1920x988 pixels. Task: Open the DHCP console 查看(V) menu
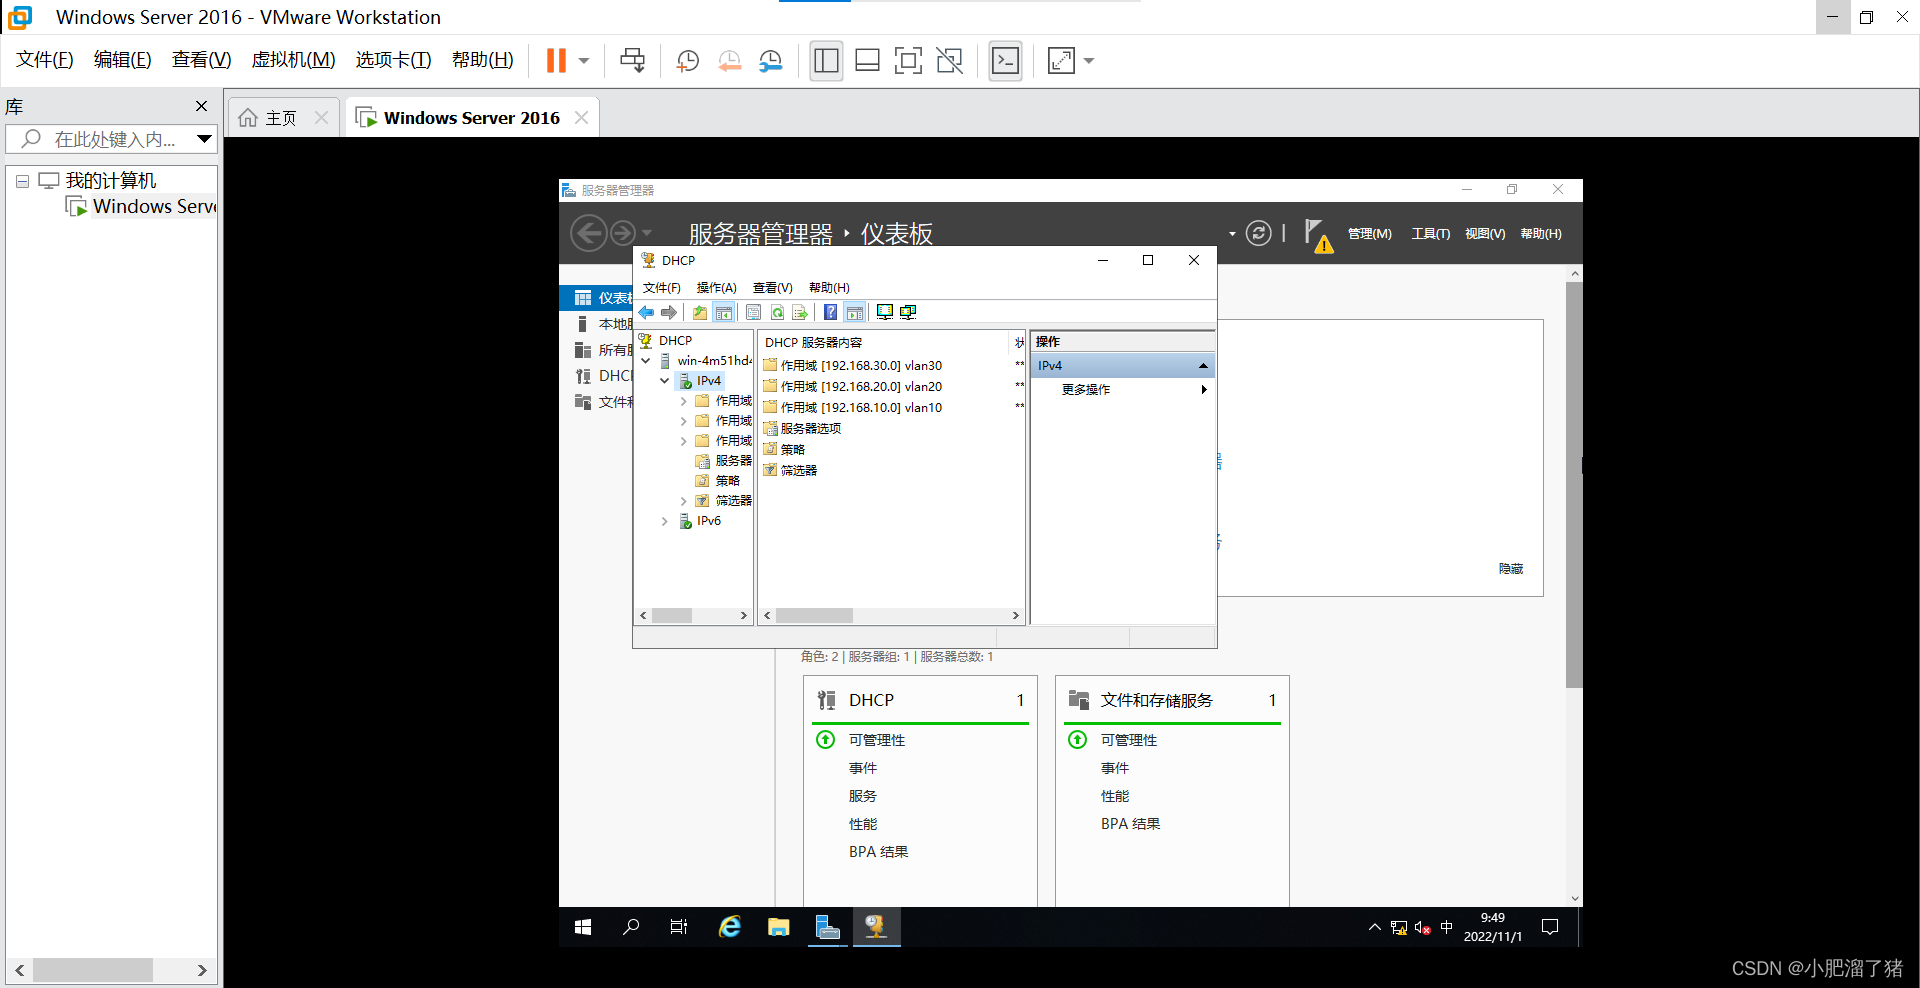(772, 288)
